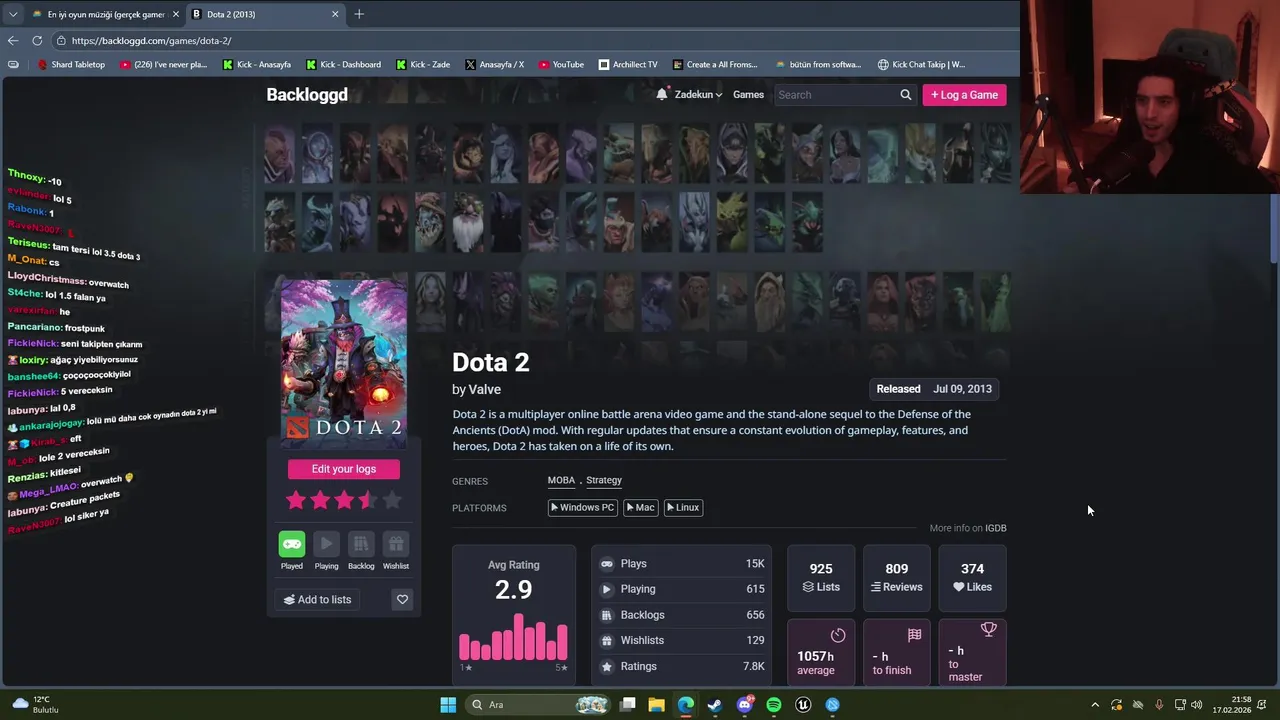
Task: Open the Strategy genre link
Action: (604, 480)
